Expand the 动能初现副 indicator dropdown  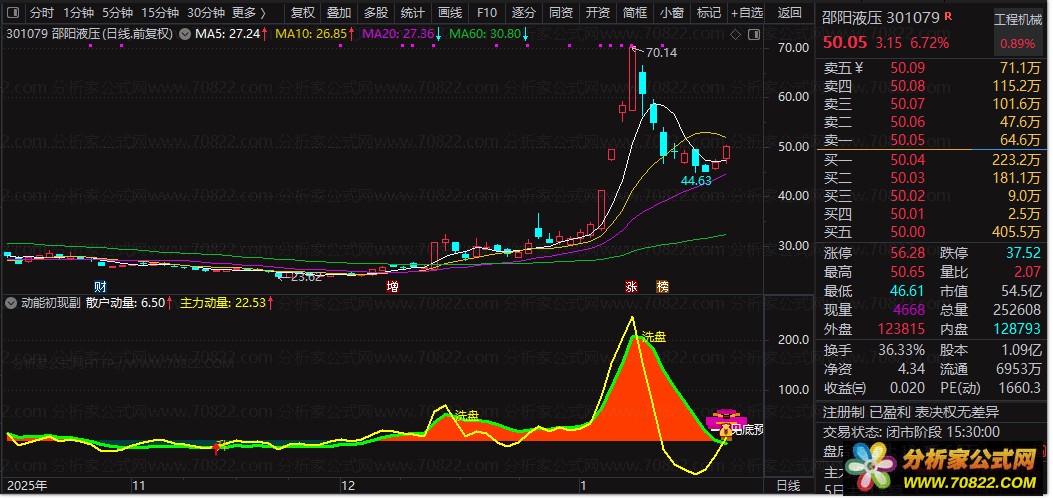[x=10, y=303]
